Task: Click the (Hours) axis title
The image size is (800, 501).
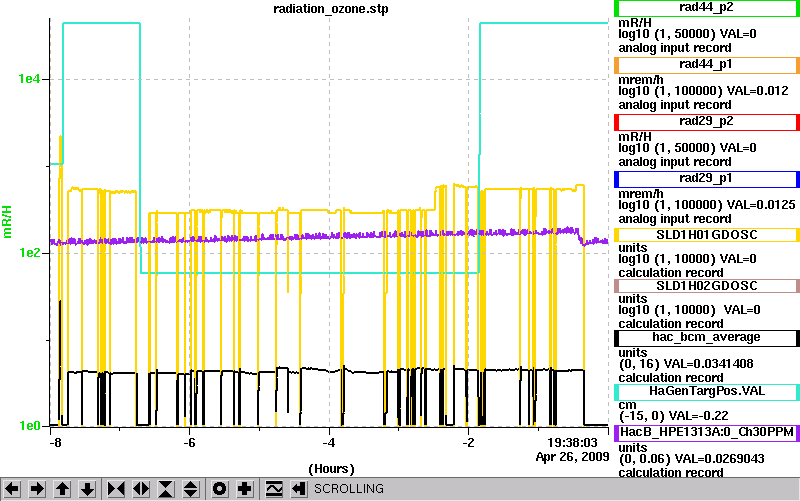Action: coord(331,469)
